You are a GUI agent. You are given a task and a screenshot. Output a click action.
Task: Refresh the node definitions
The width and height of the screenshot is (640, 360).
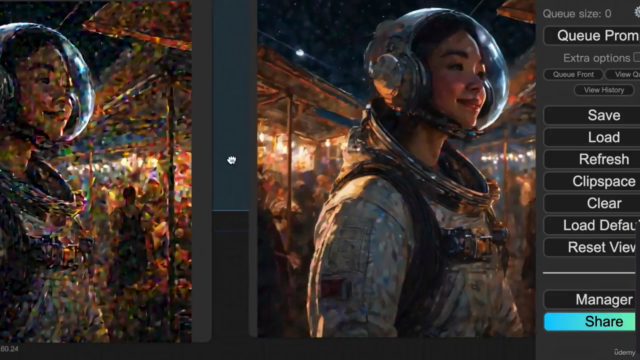(x=592, y=159)
